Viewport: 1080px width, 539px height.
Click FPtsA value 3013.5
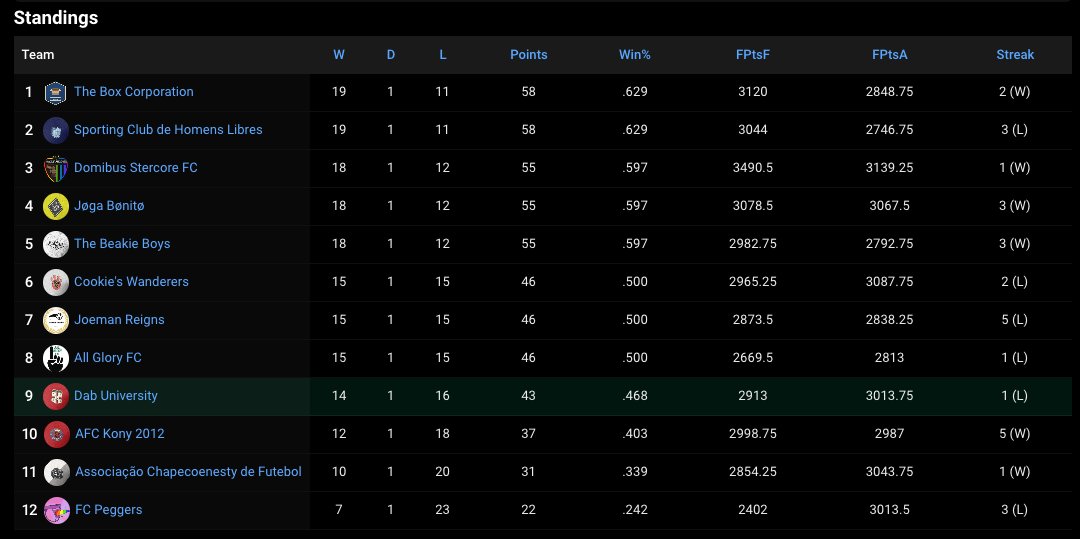point(889,509)
